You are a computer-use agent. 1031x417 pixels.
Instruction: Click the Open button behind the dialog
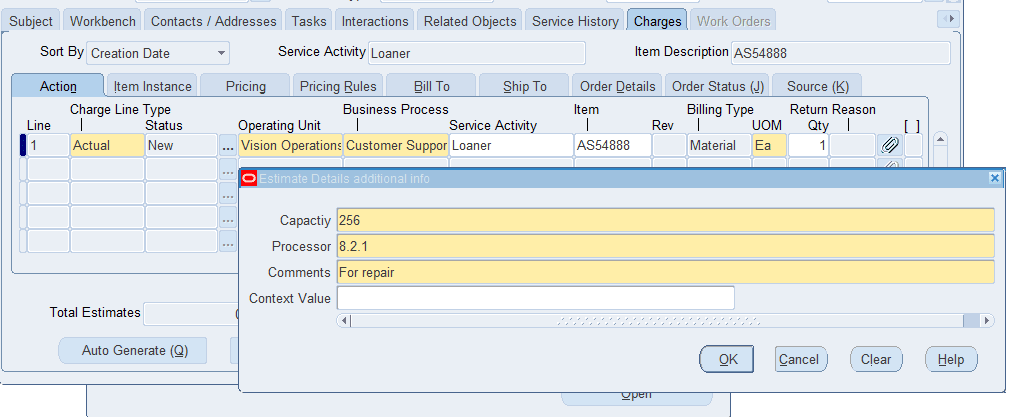tap(636, 399)
